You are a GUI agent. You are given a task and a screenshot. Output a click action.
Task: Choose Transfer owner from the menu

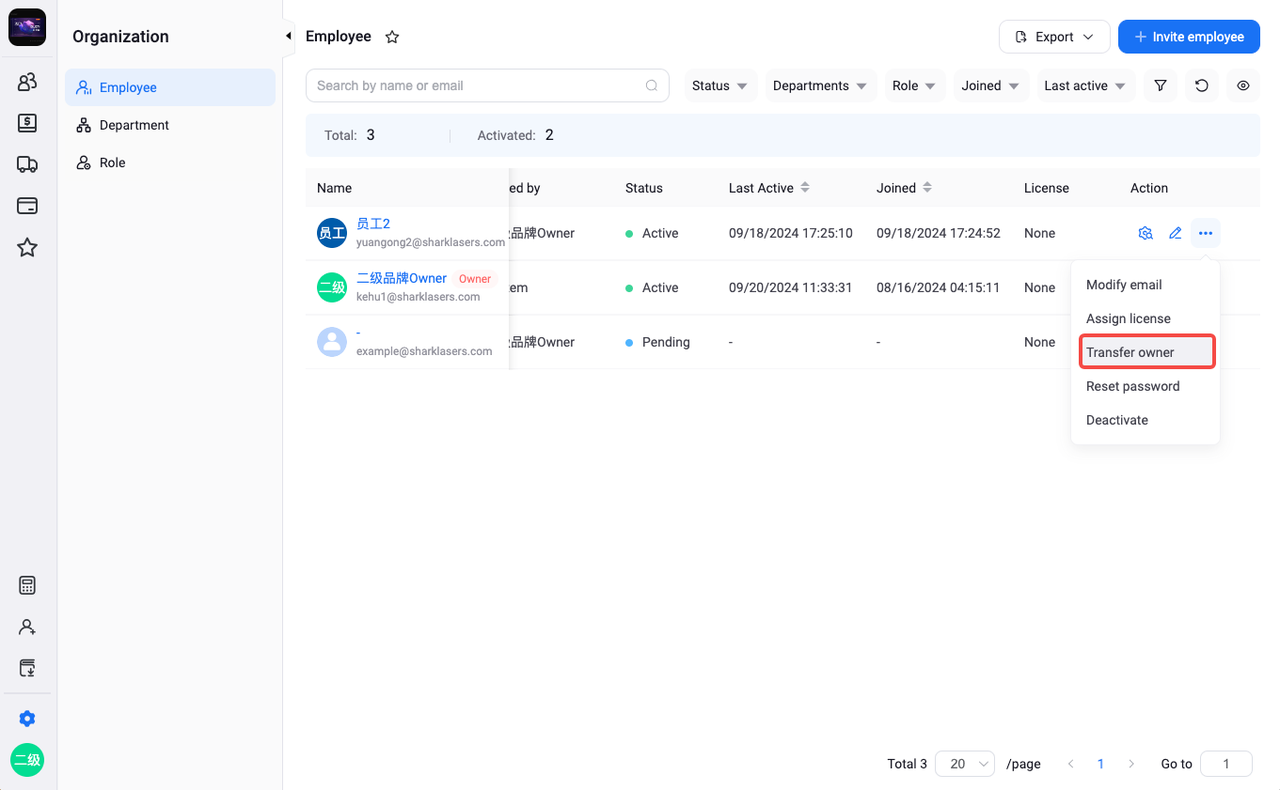[1145, 352]
